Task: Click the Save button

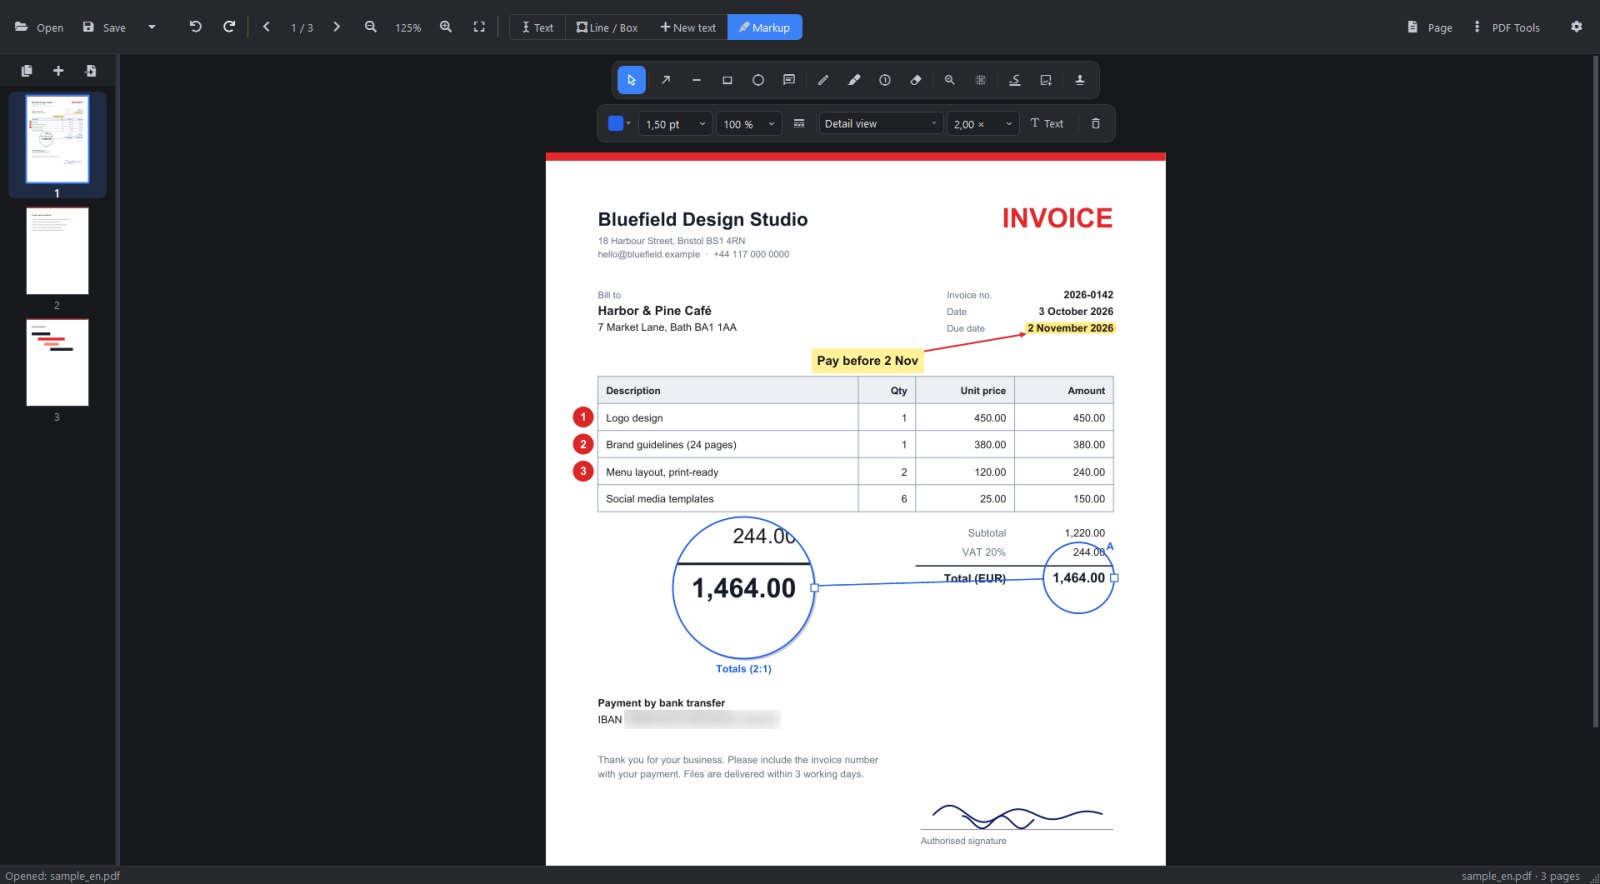Action: tap(104, 27)
